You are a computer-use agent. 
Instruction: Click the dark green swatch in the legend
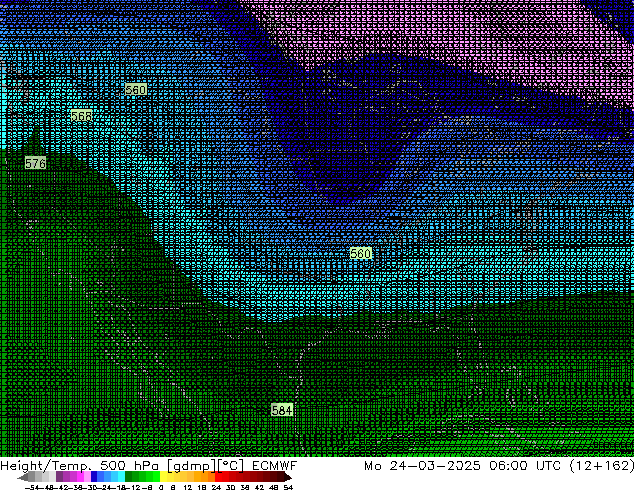pyautogui.click(x=129, y=476)
